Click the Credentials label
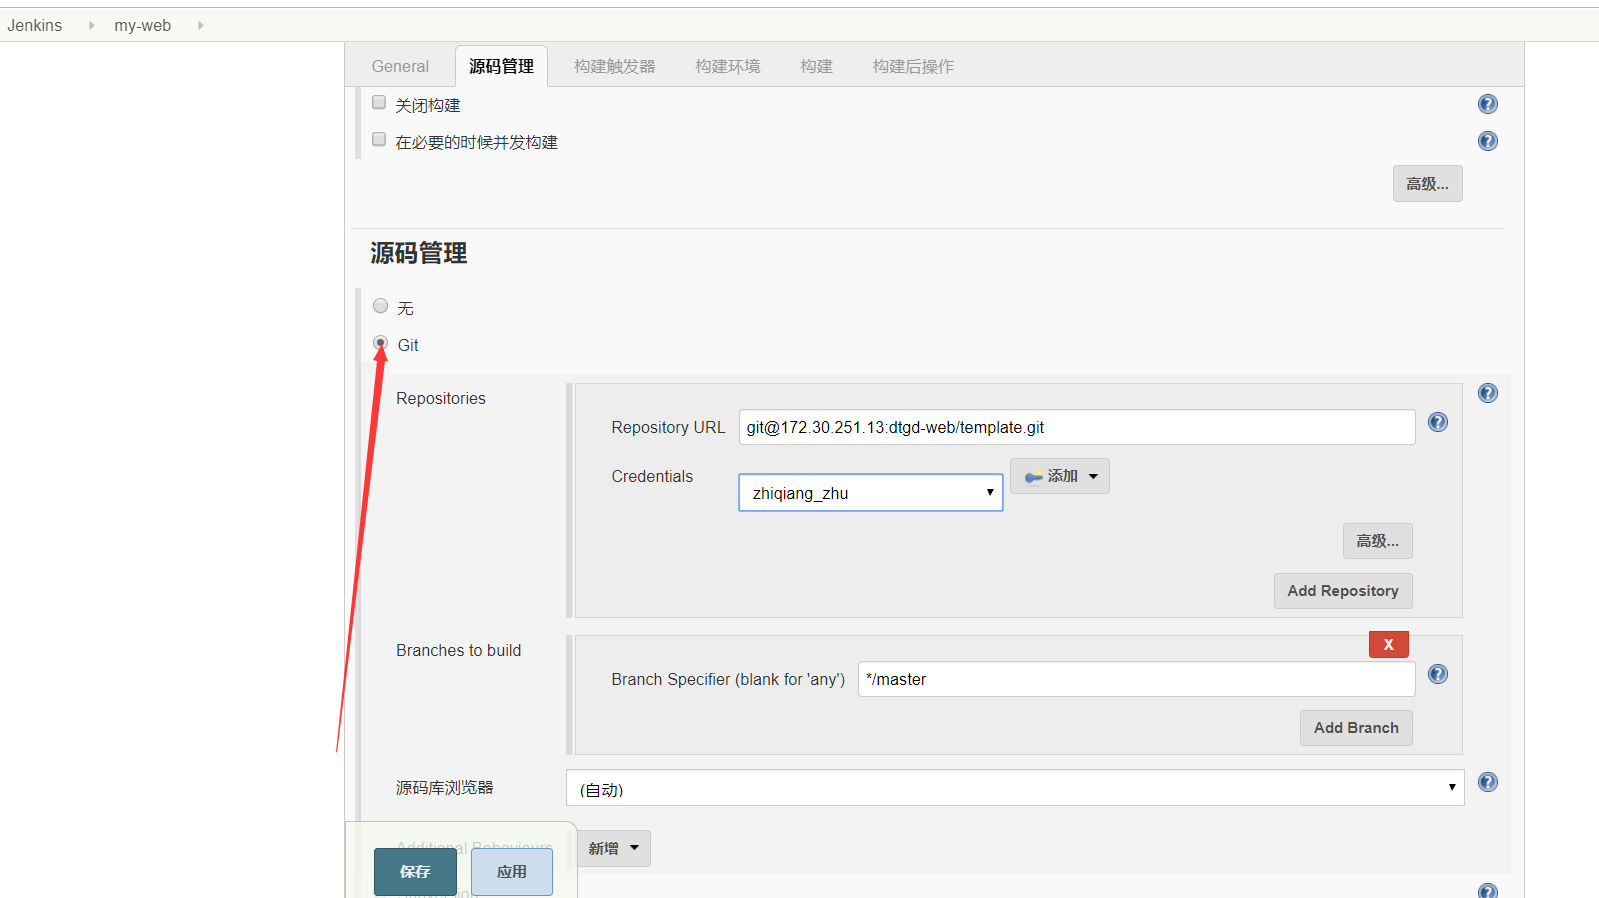Image resolution: width=1599 pixels, height=898 pixels. pyautogui.click(x=652, y=476)
